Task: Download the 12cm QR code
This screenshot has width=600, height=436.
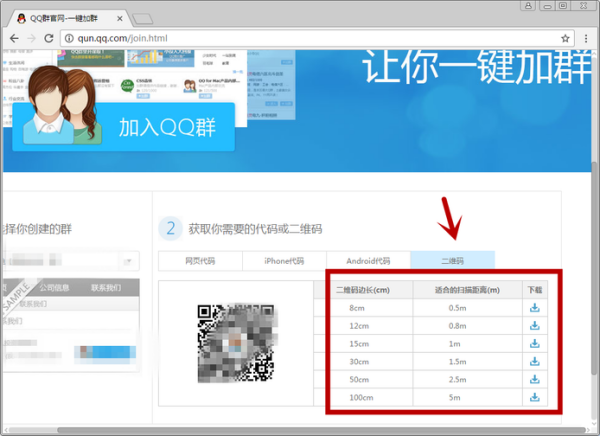Action: point(535,326)
